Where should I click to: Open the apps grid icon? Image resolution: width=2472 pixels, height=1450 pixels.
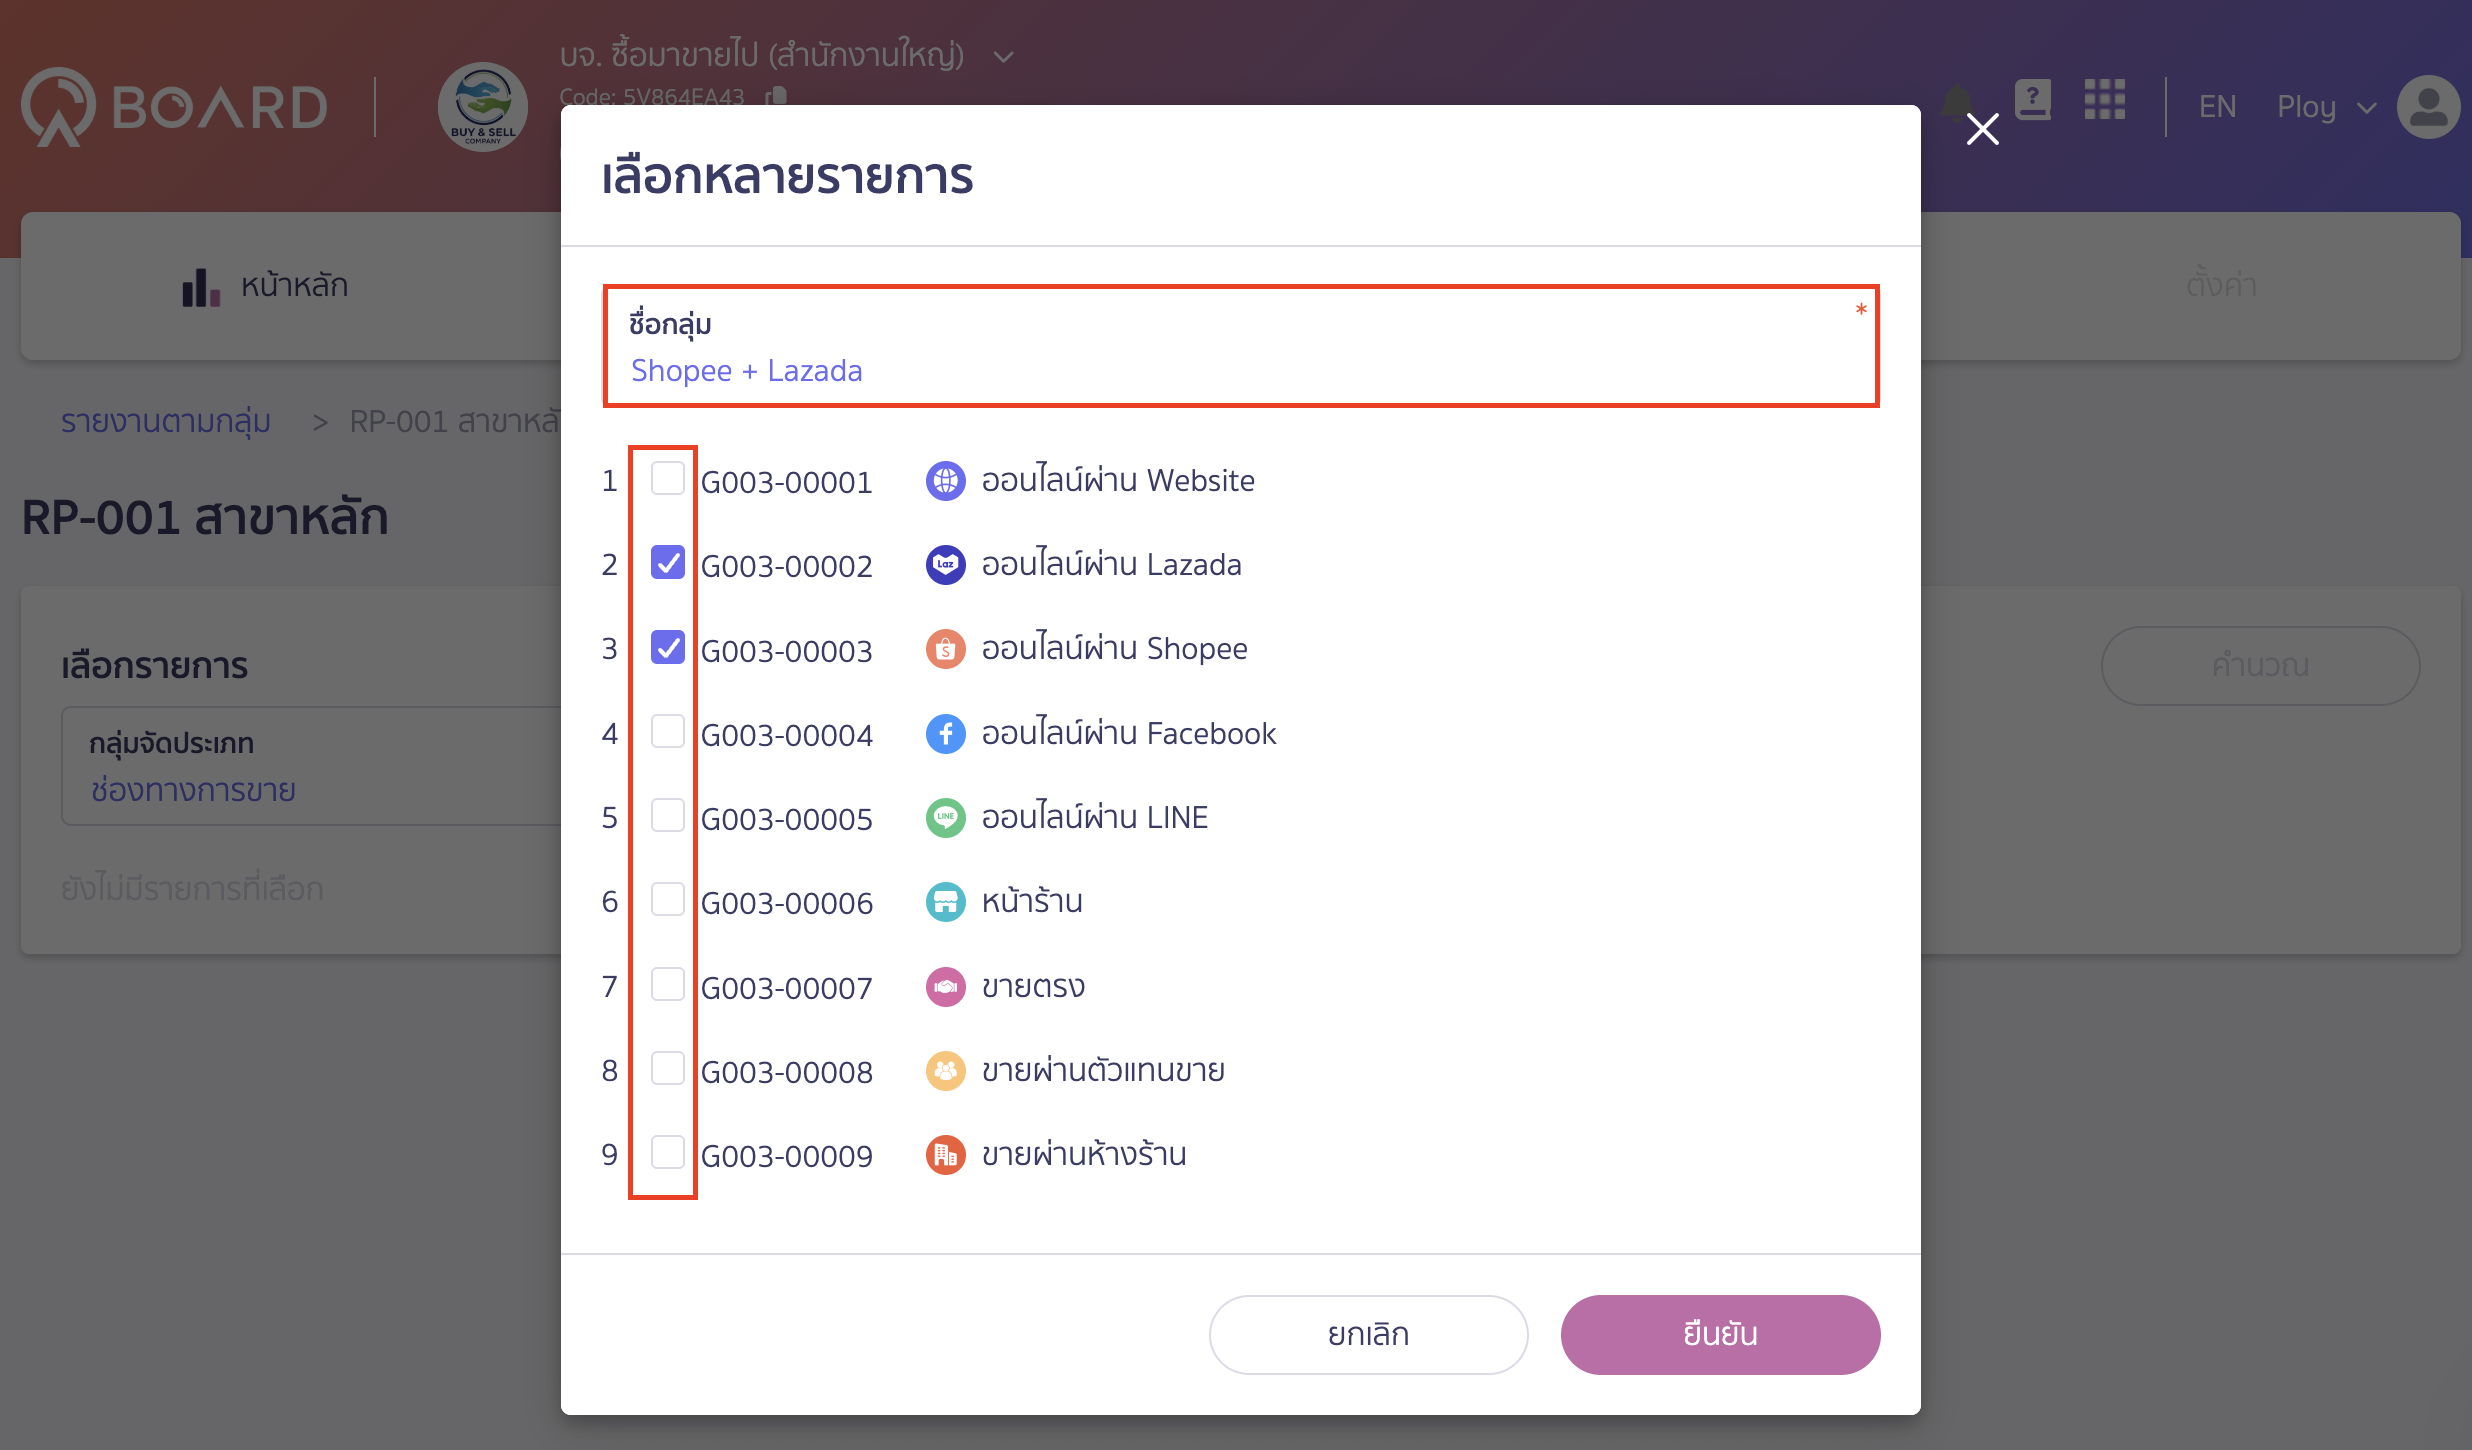pyautogui.click(x=2106, y=101)
